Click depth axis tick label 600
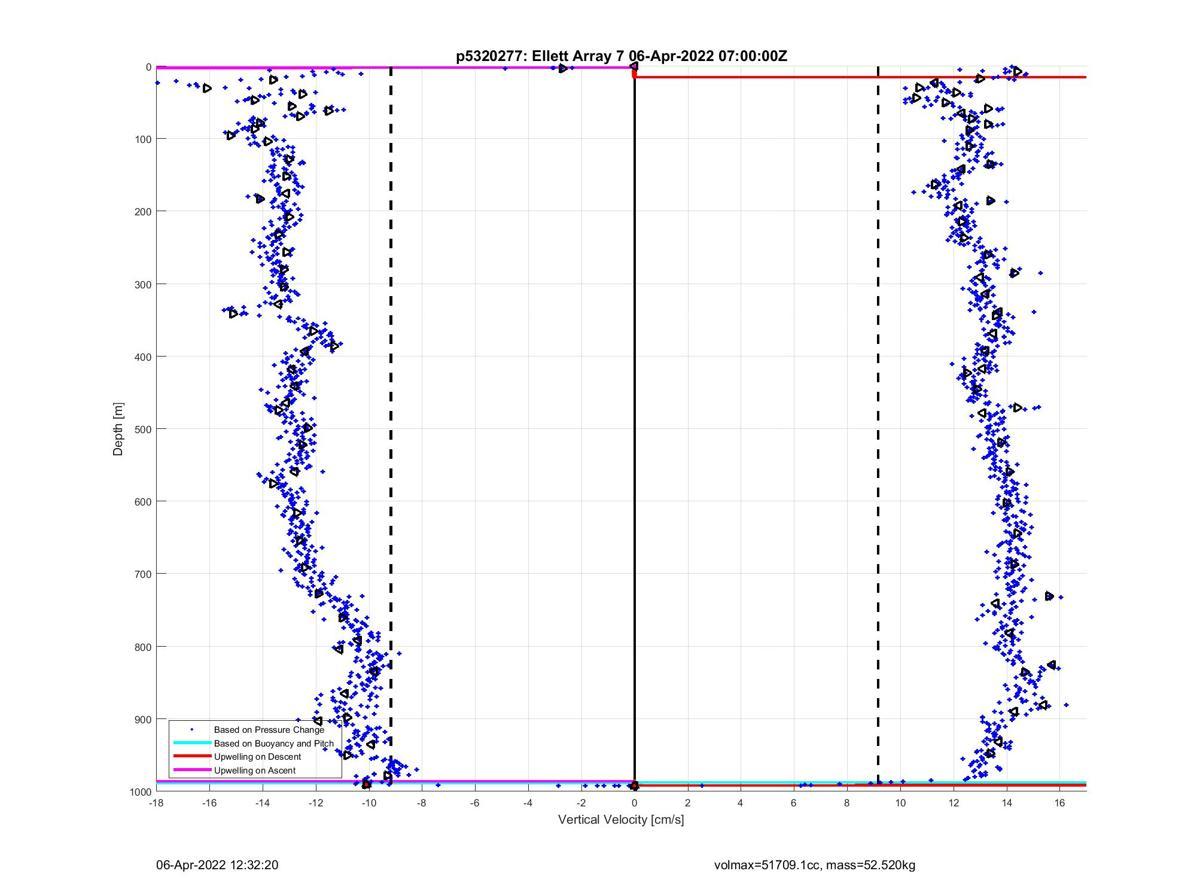 coord(142,501)
